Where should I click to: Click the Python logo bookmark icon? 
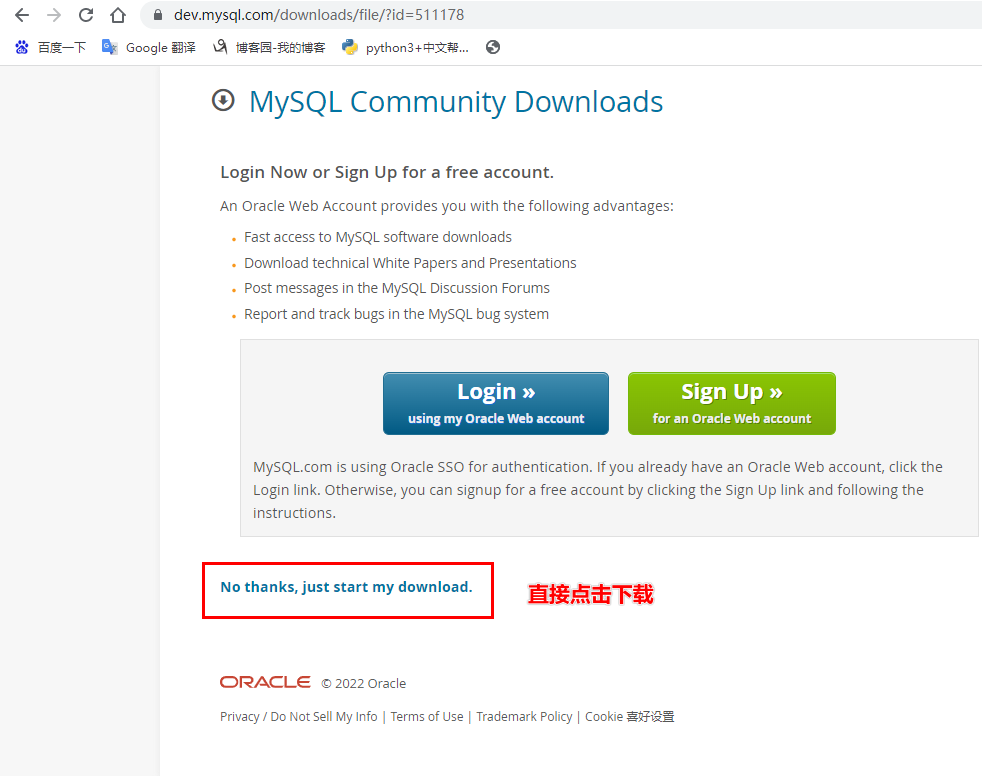pos(349,47)
